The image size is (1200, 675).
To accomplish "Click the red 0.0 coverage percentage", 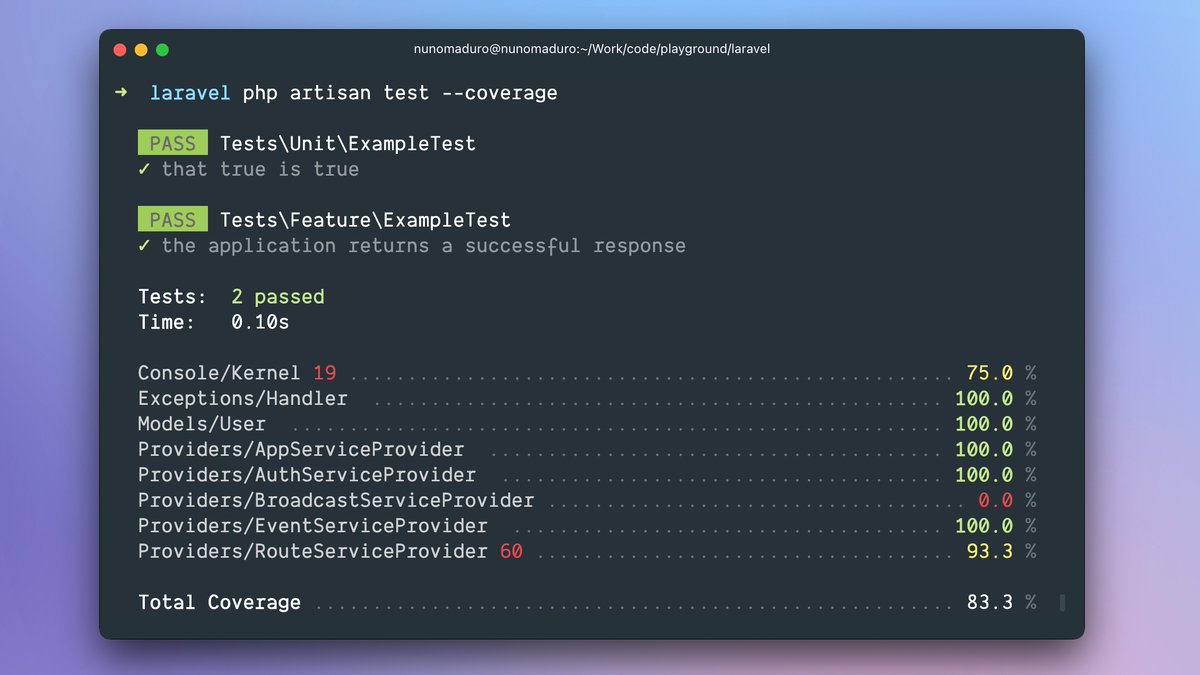I will [x=996, y=500].
